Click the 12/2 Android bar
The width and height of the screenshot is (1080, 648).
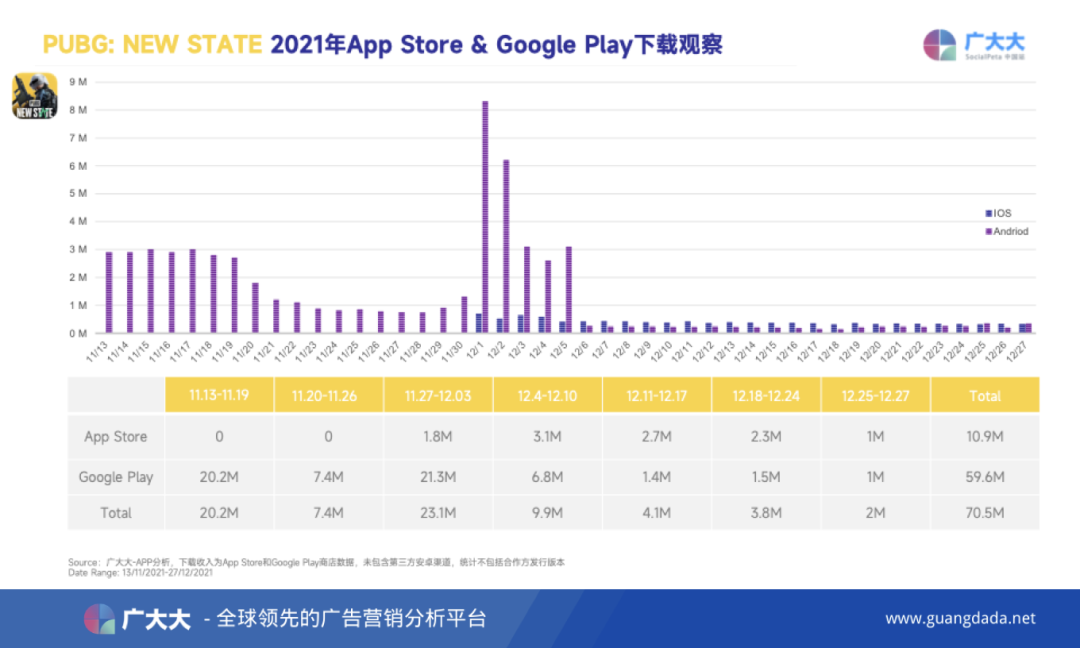(506, 247)
